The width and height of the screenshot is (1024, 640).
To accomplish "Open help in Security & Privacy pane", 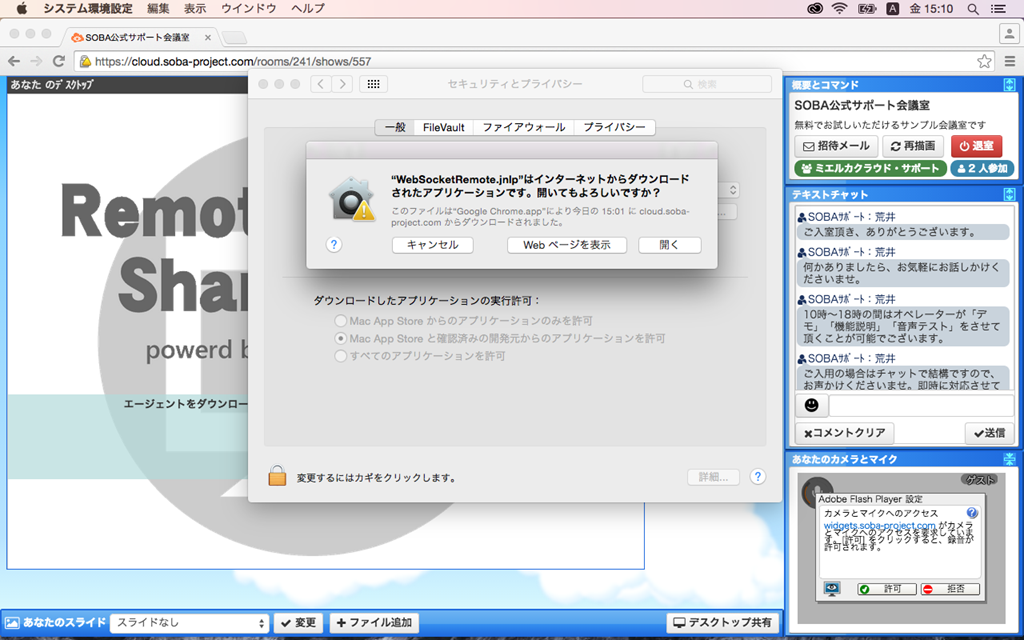I will [x=758, y=477].
